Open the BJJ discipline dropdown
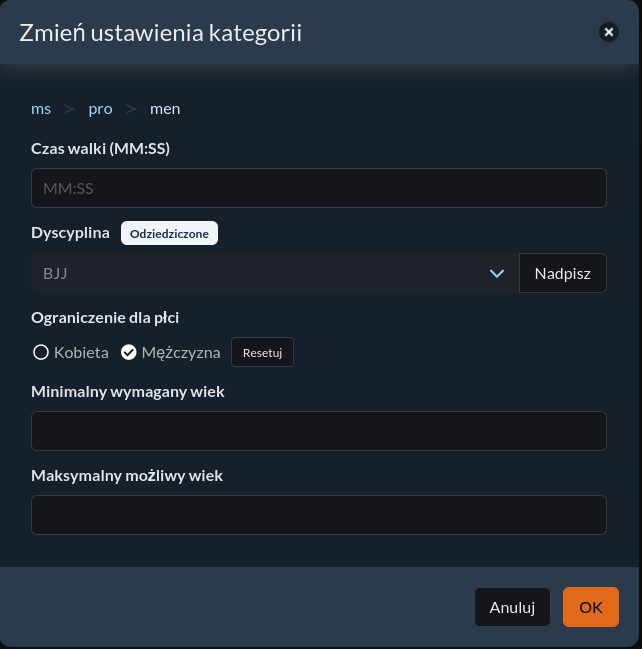Viewport: 642px width, 649px height. (x=275, y=273)
